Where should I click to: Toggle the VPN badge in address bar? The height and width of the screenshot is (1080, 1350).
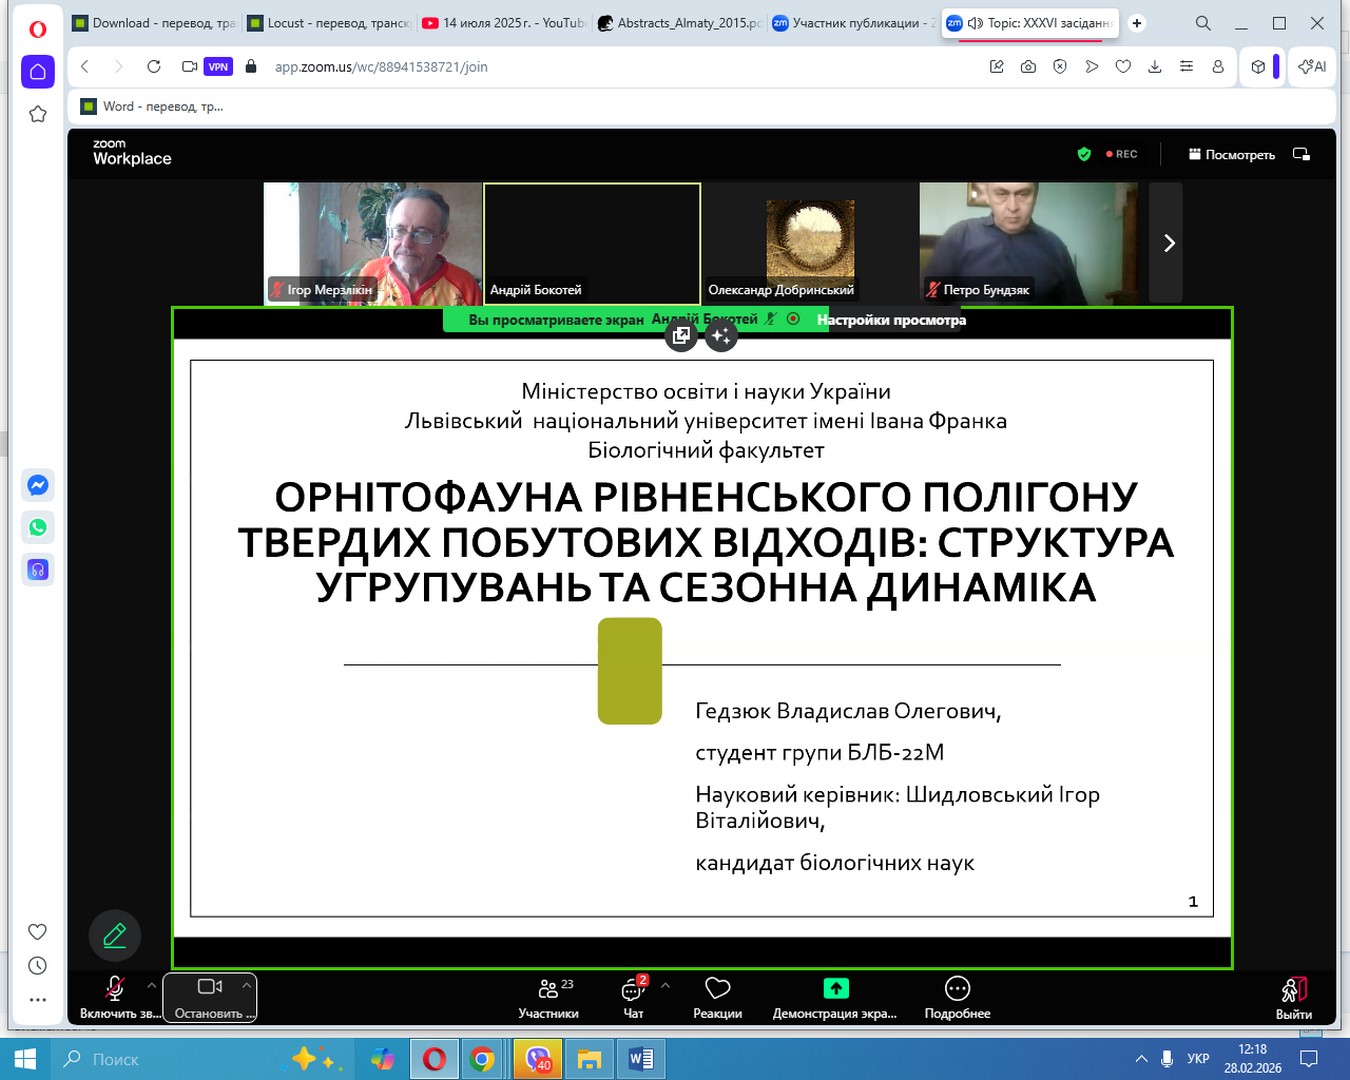(218, 67)
